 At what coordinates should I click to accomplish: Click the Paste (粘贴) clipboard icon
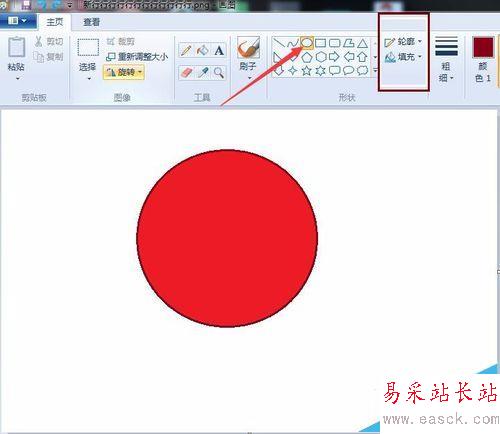[x=16, y=47]
